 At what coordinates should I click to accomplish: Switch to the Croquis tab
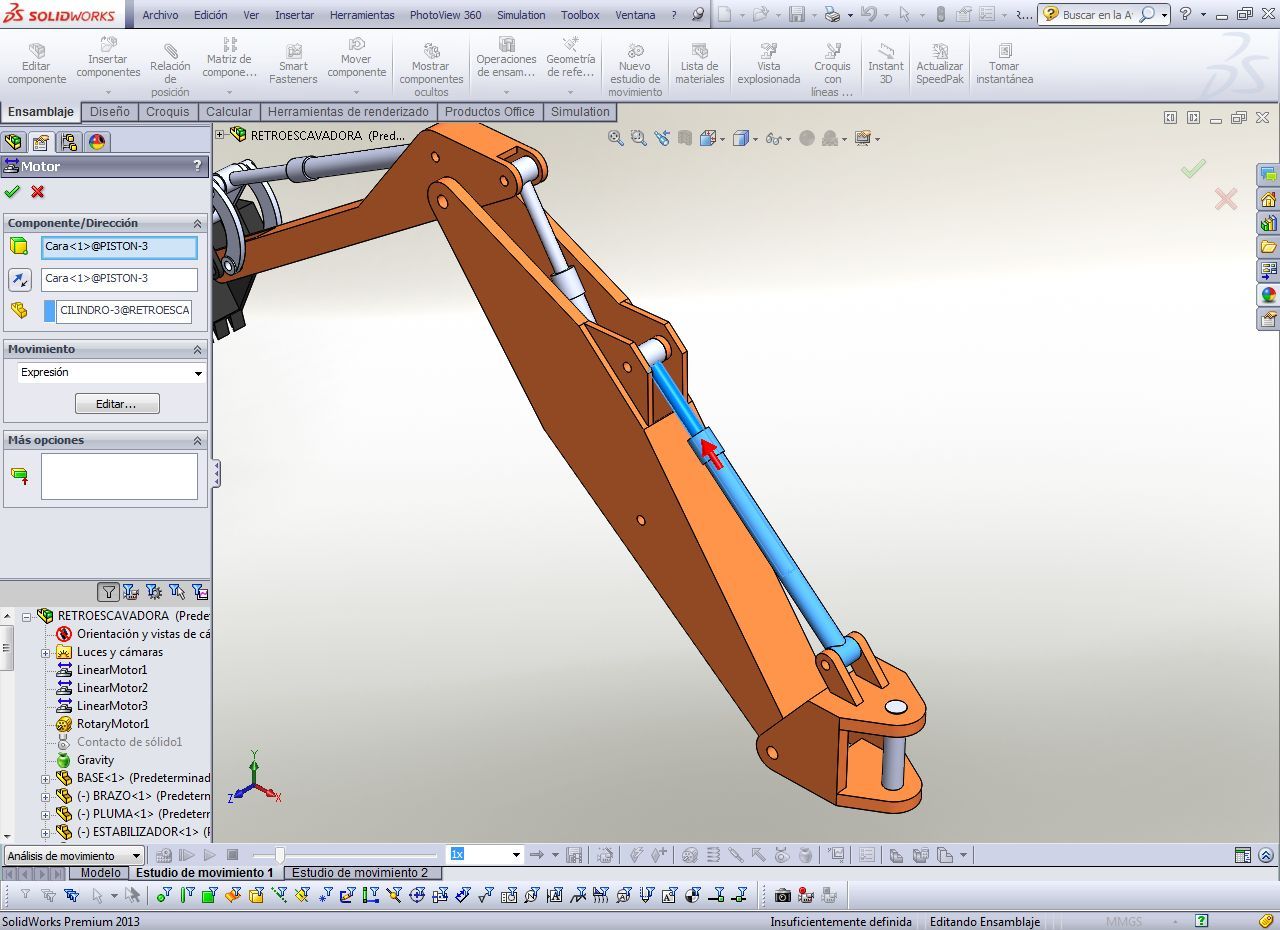coord(167,112)
